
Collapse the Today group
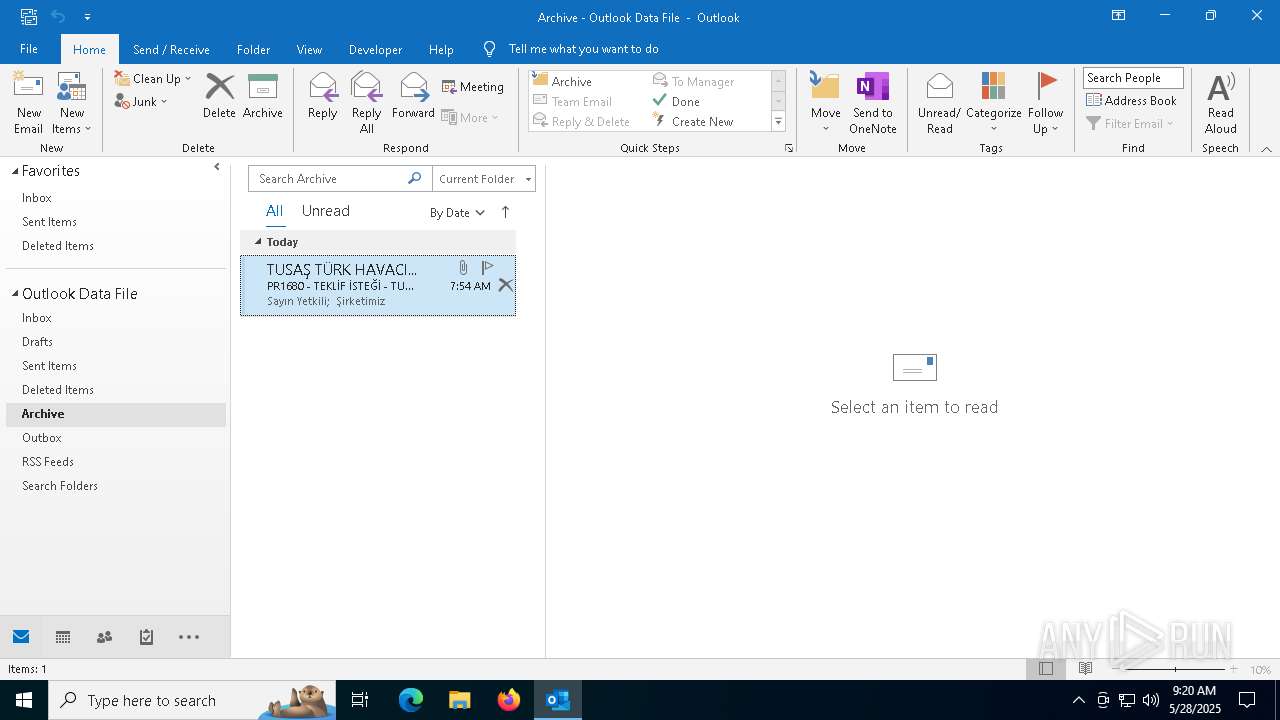(258, 242)
